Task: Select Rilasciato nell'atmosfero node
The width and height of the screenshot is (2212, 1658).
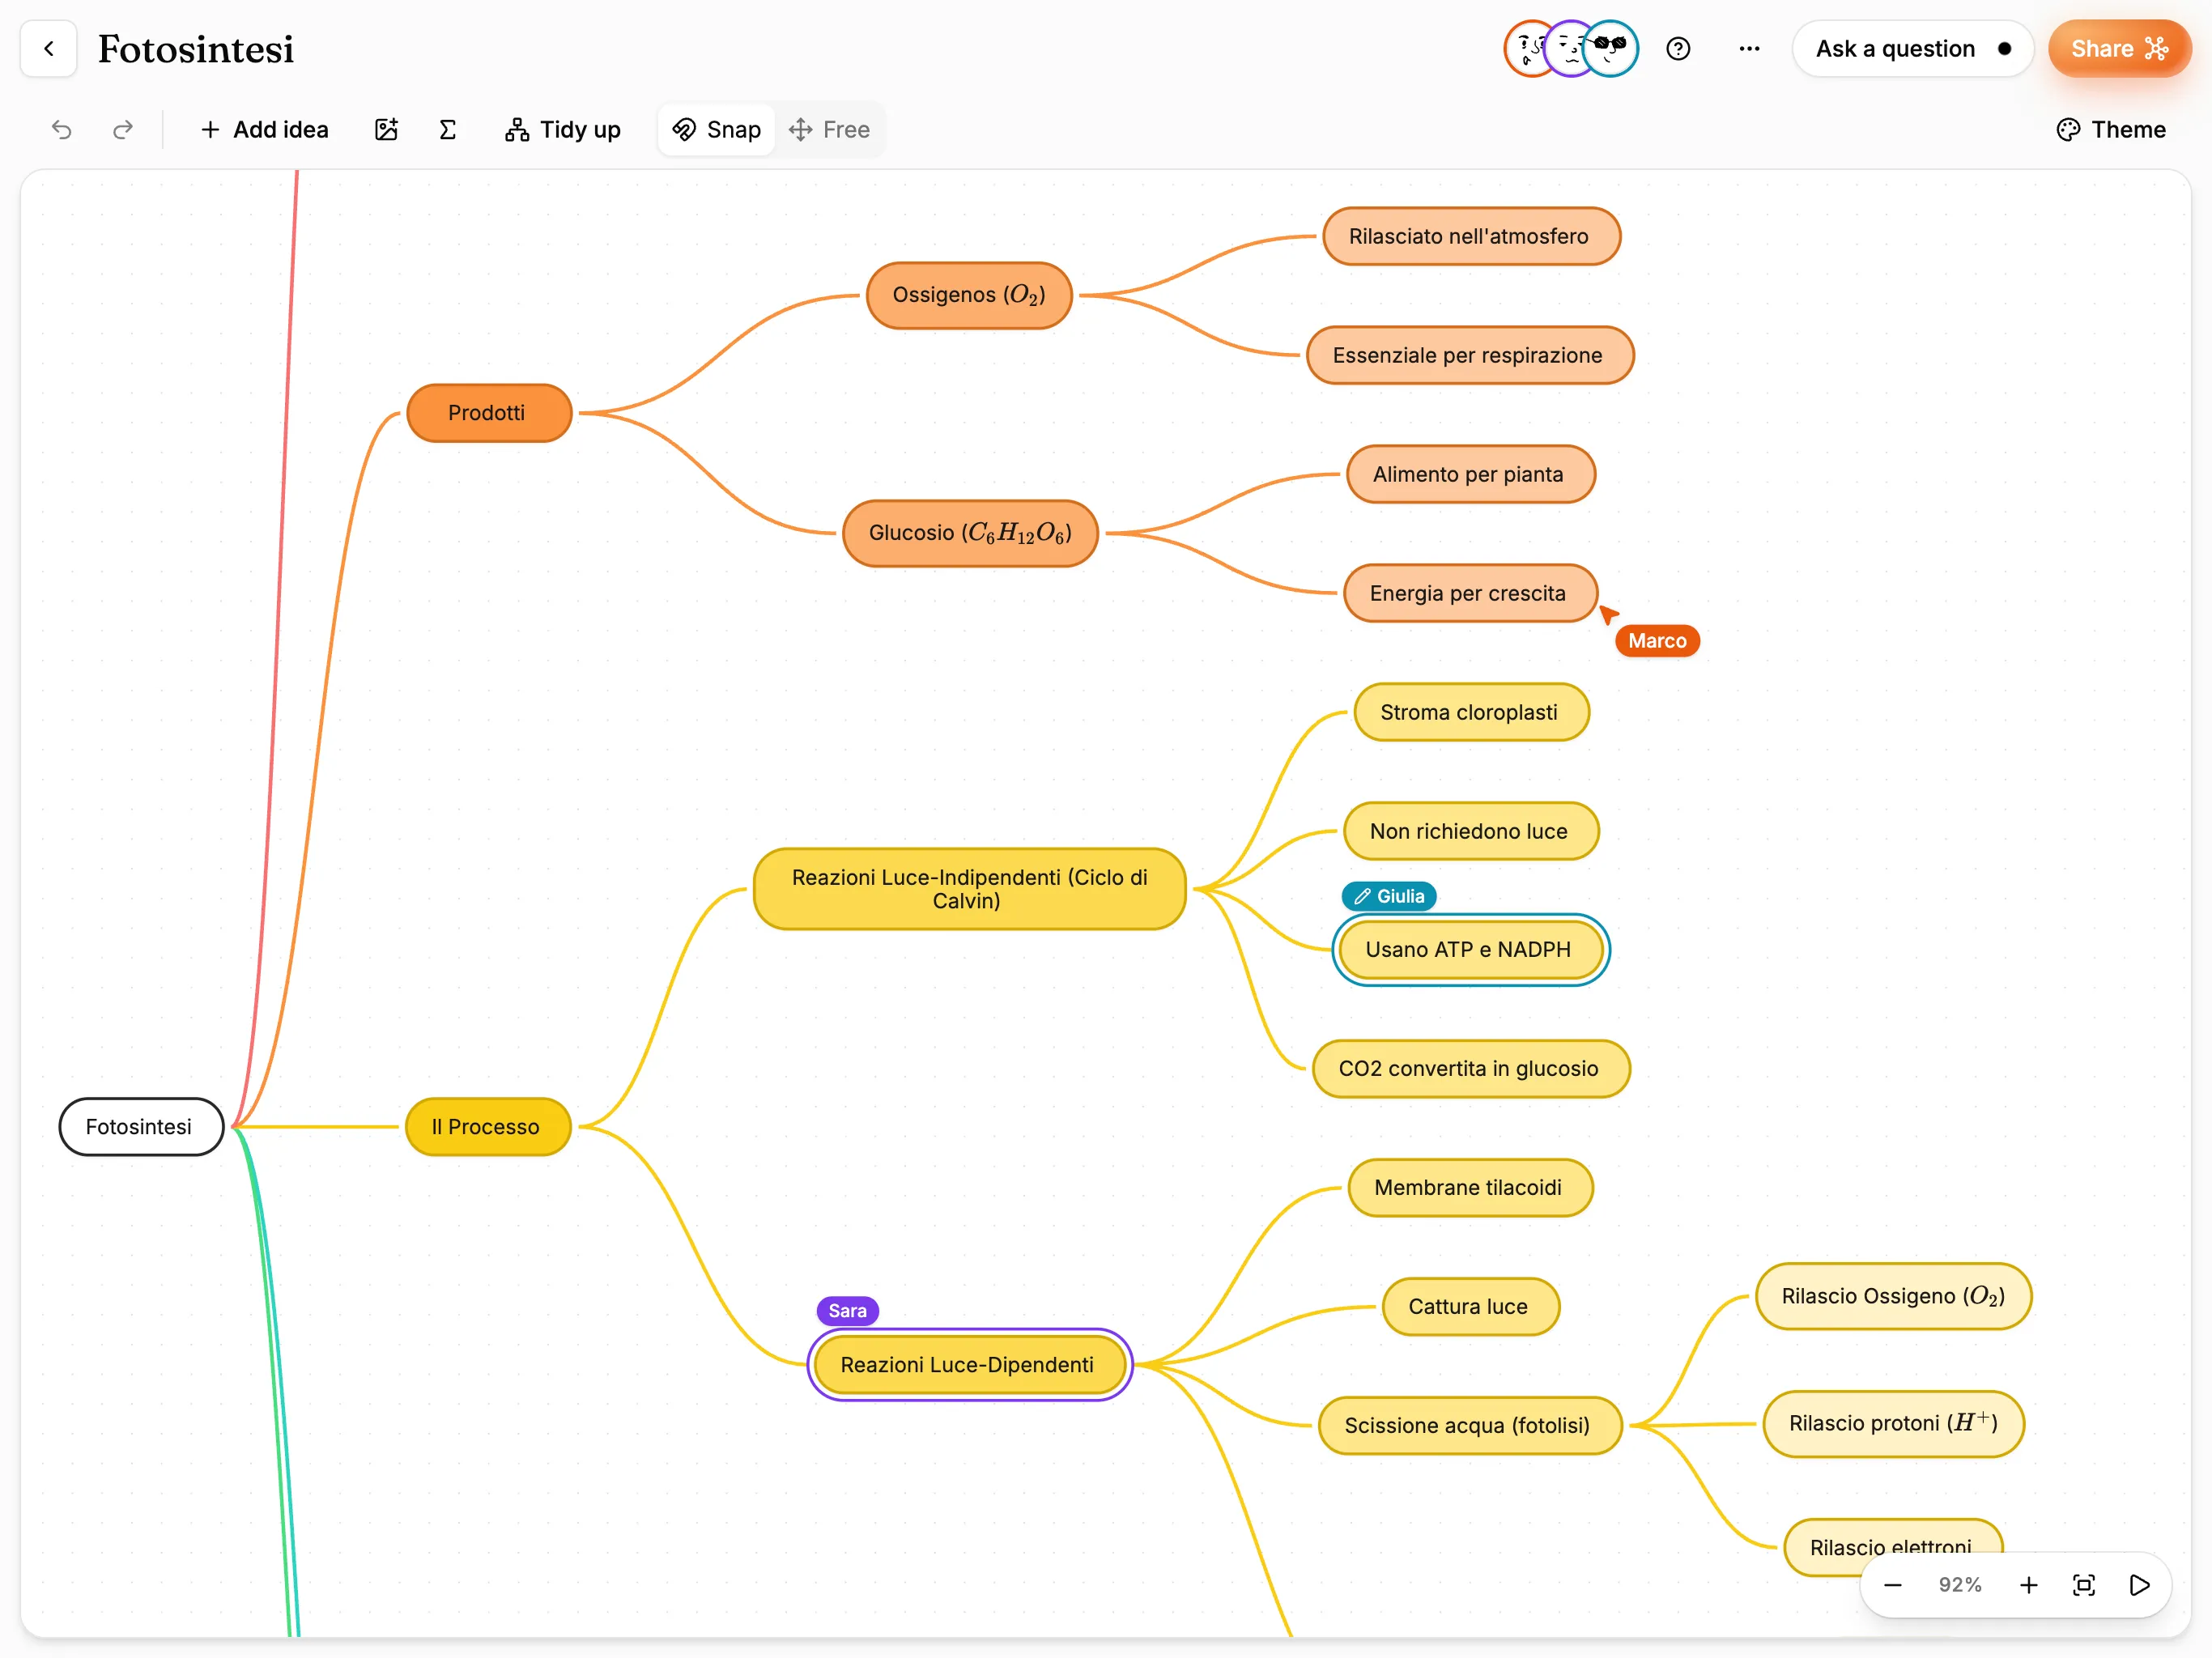Action: 1471,236
